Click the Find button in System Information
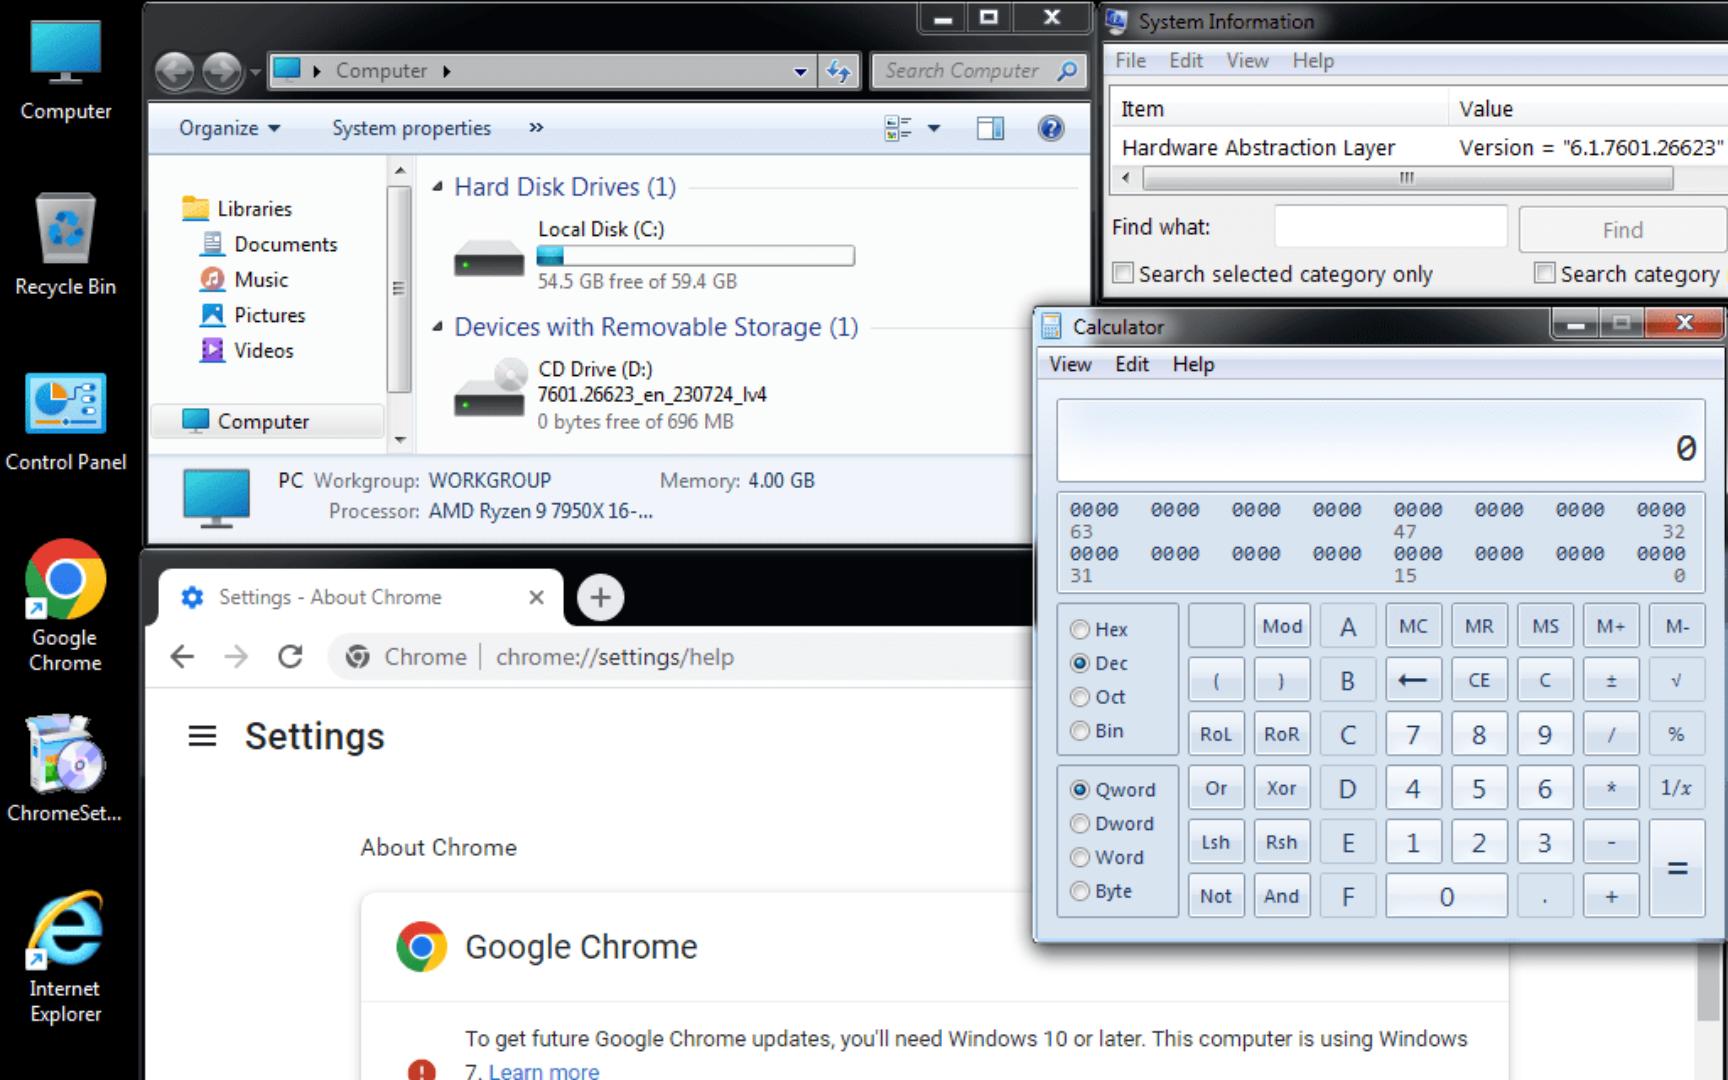Viewport: 1728px width, 1080px height. pyautogui.click(x=1622, y=230)
